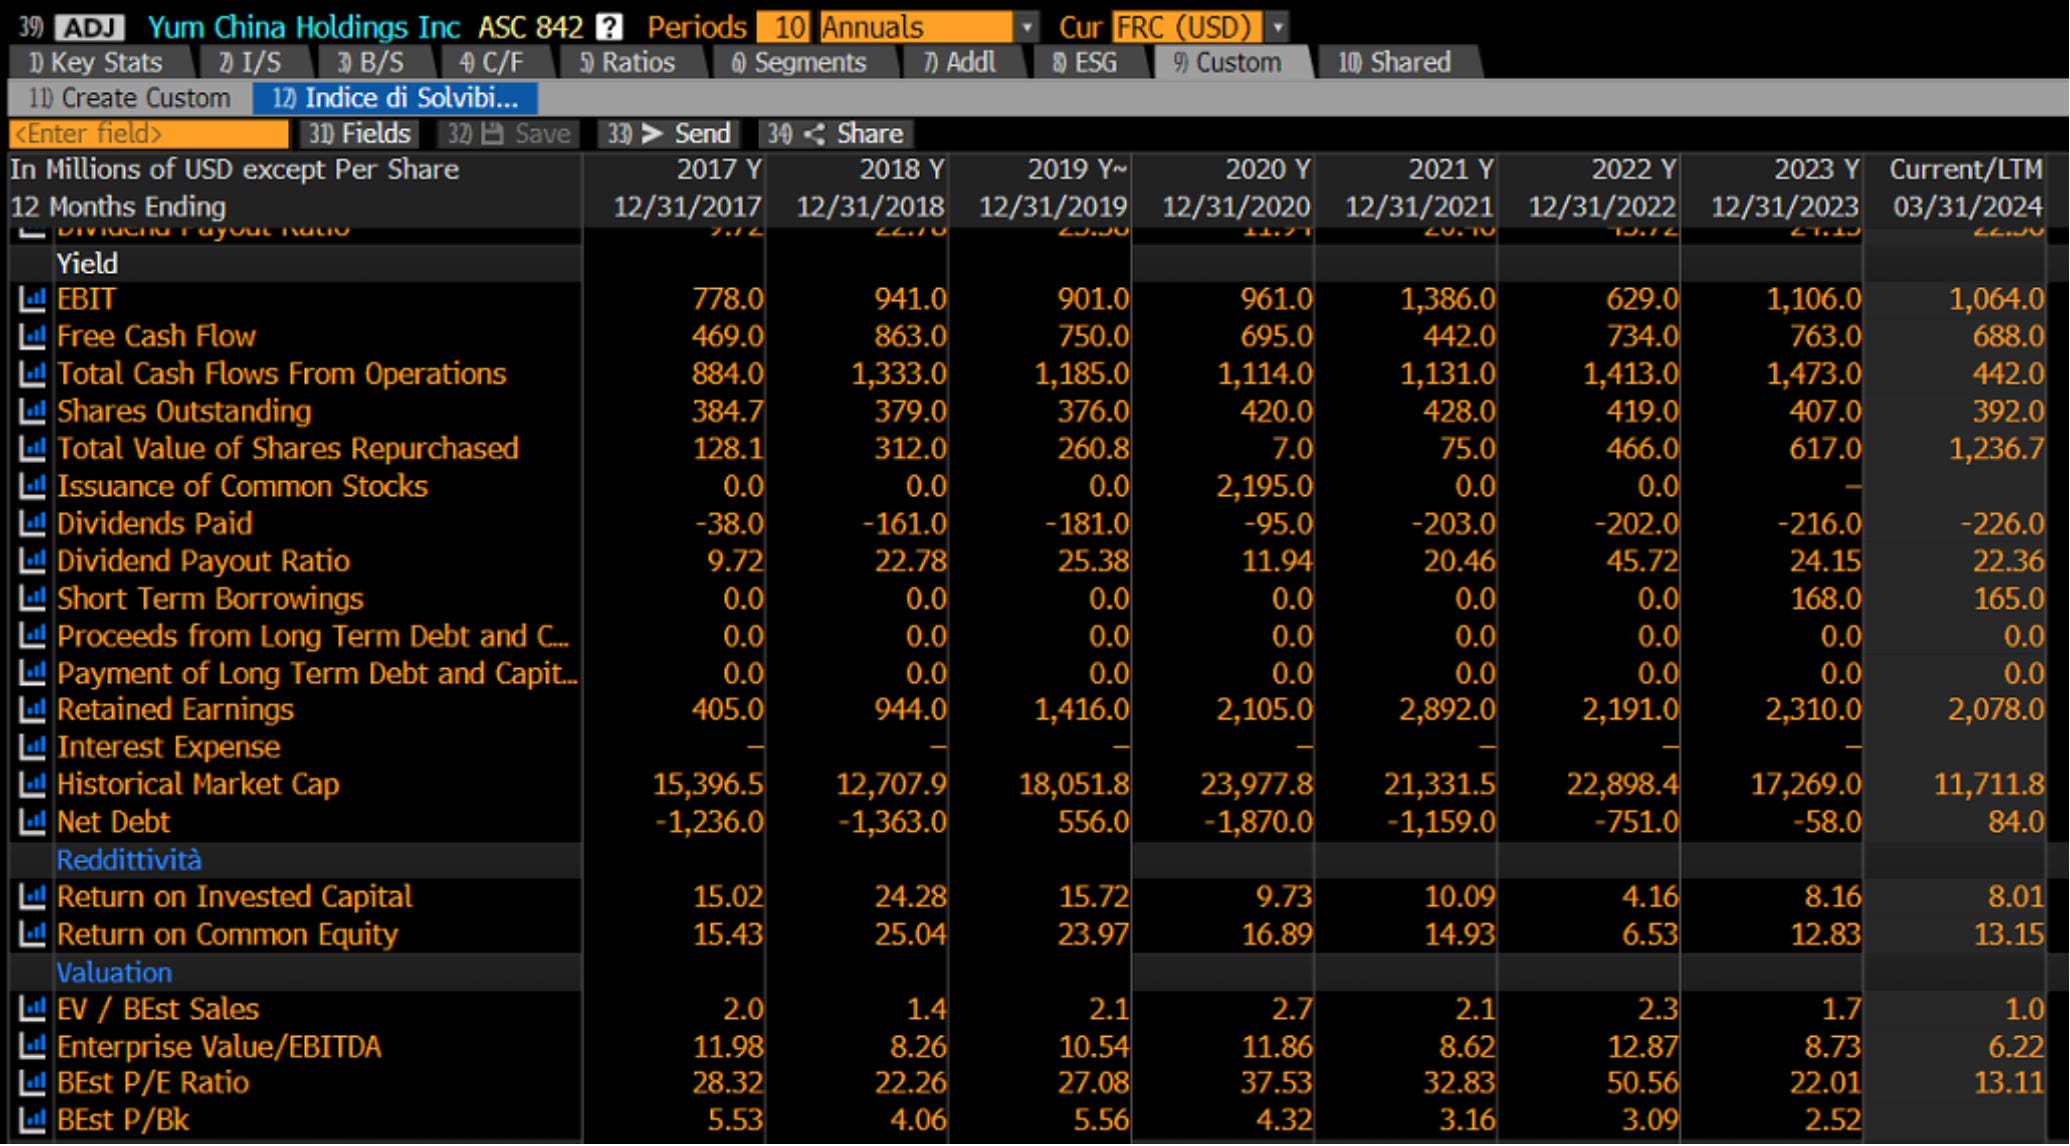Chart icon for Return on Invested Capital
The width and height of the screenshot is (2070, 1146).
(32, 897)
